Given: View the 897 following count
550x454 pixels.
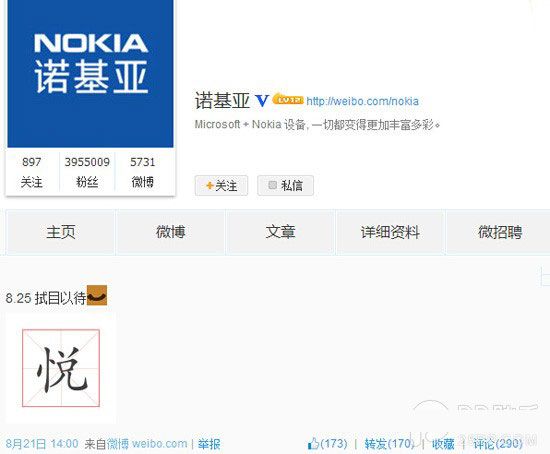Looking at the screenshot, I should point(32,172).
